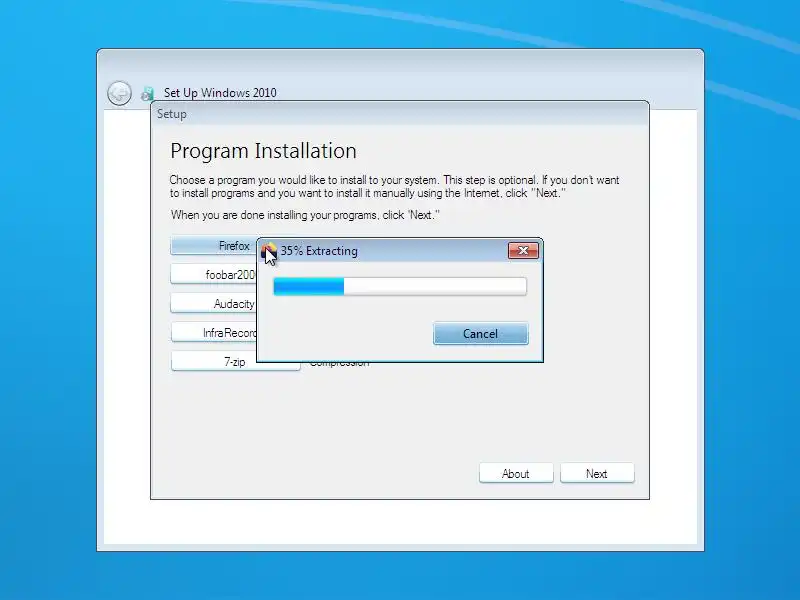Click the extraction progress bar
Screen dimensions: 800x600
pos(400,286)
